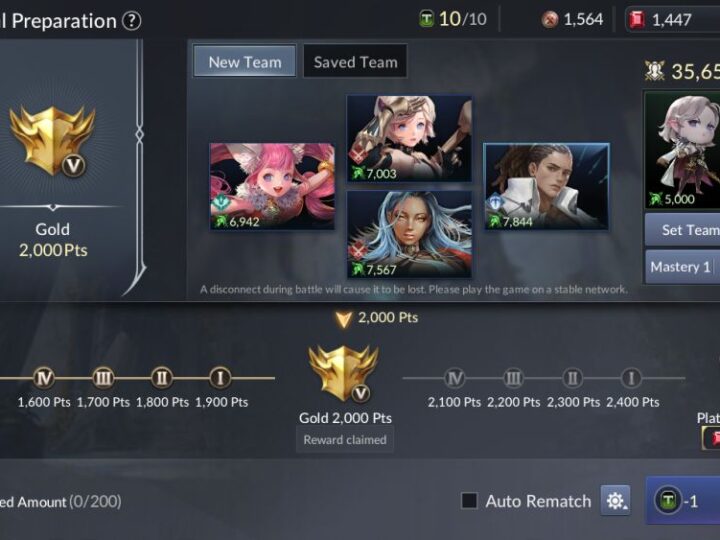720x540 pixels.
Task: Select the dreadlocked hero with 7,844 power
Action: 546,186
